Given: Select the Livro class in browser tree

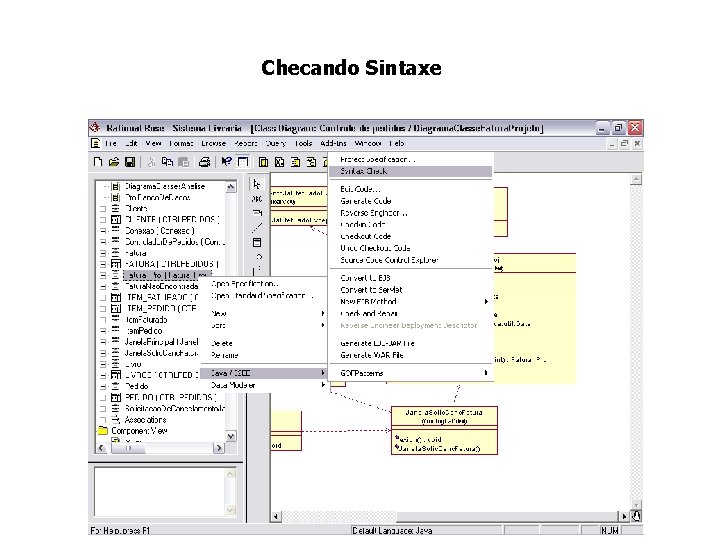Looking at the screenshot, I should (x=133, y=364).
